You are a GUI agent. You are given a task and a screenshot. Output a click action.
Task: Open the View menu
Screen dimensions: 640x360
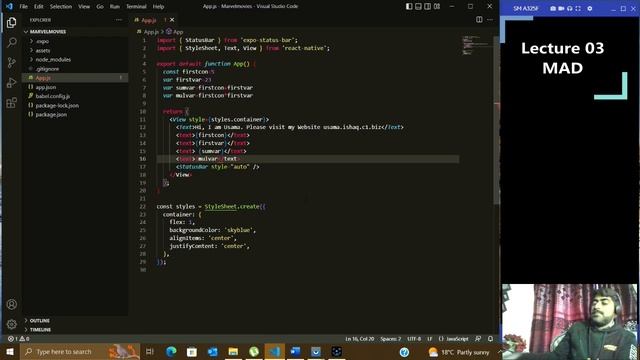pyautogui.click(x=84, y=7)
